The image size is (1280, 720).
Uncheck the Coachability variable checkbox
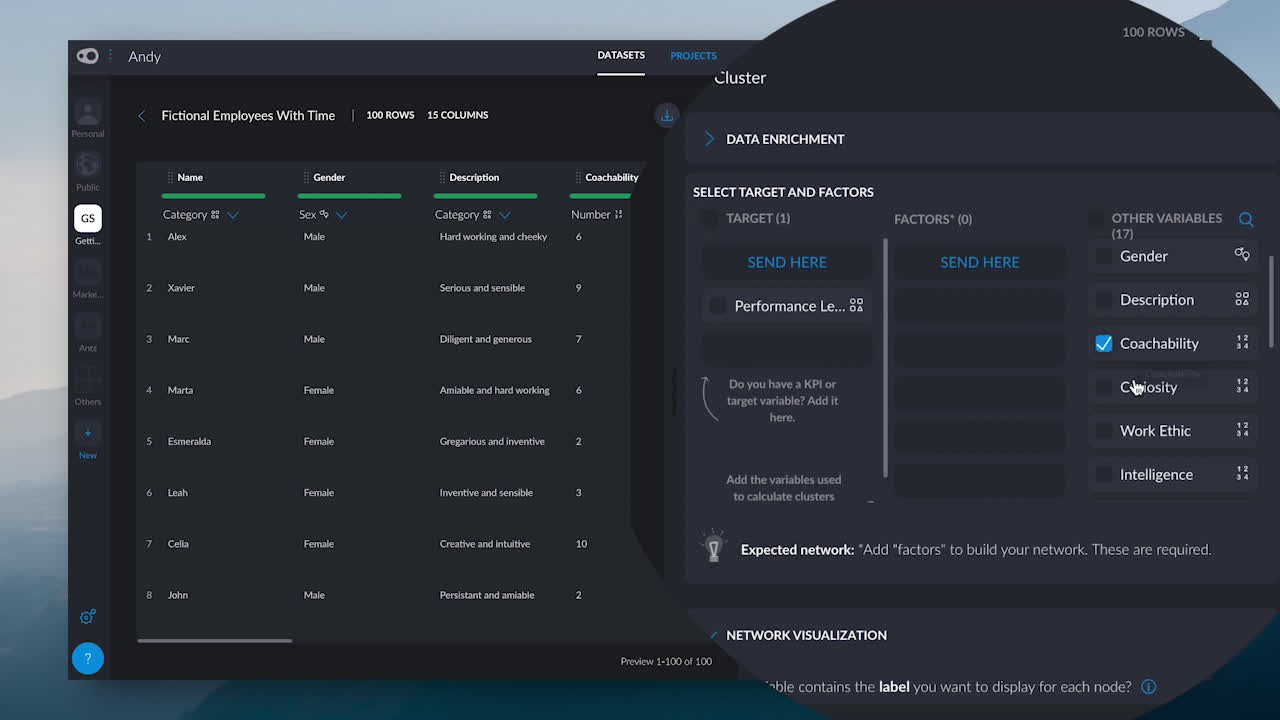[1104, 343]
